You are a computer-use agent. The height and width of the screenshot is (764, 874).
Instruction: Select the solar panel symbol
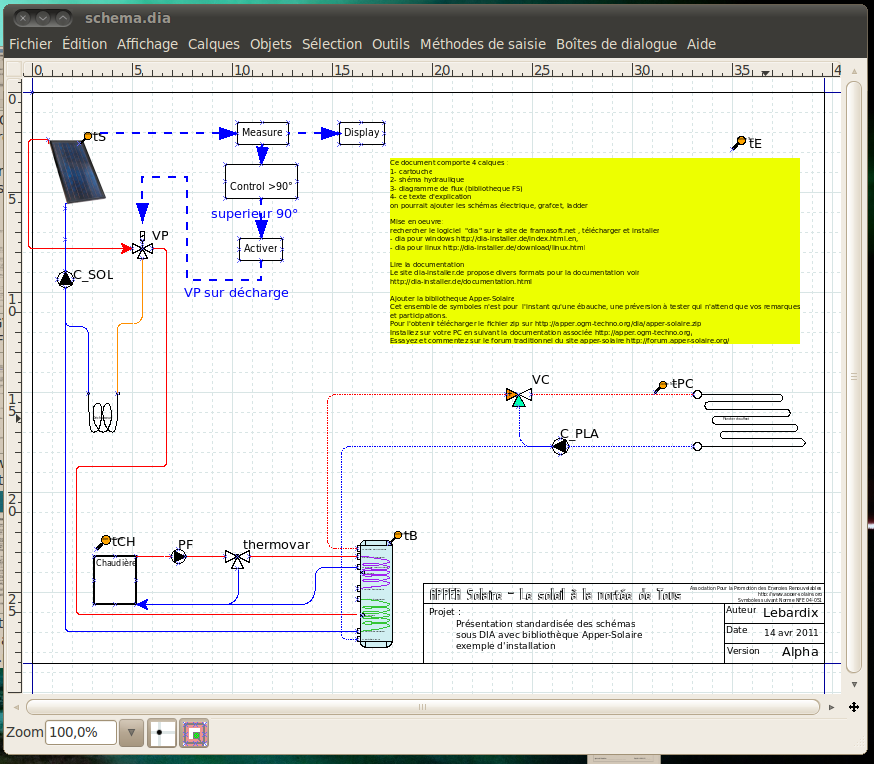(75, 168)
